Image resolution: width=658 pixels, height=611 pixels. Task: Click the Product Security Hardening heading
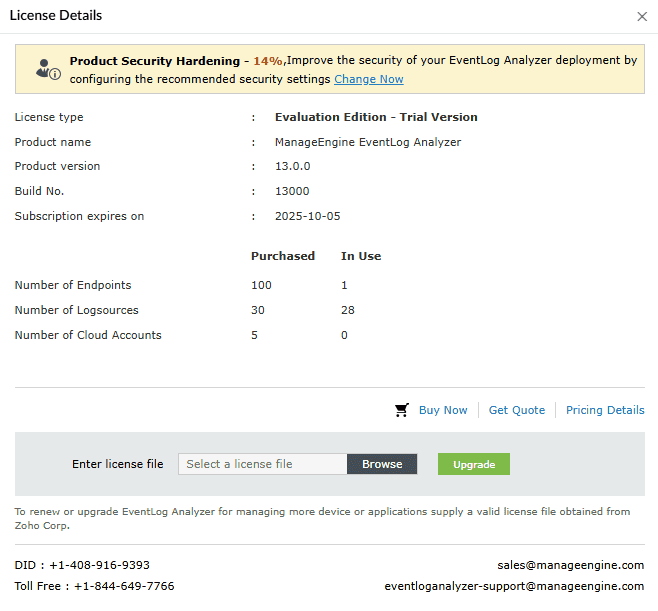(155, 61)
